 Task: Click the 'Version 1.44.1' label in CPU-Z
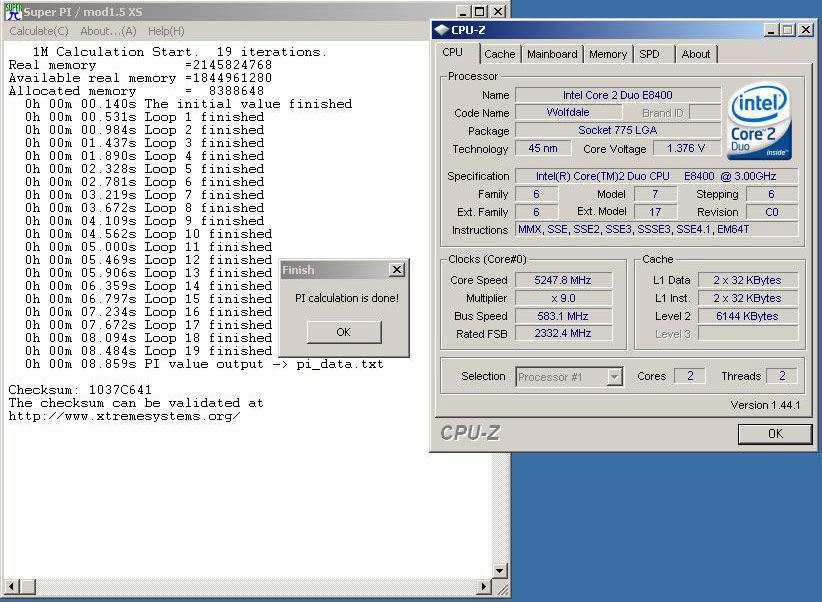point(765,405)
